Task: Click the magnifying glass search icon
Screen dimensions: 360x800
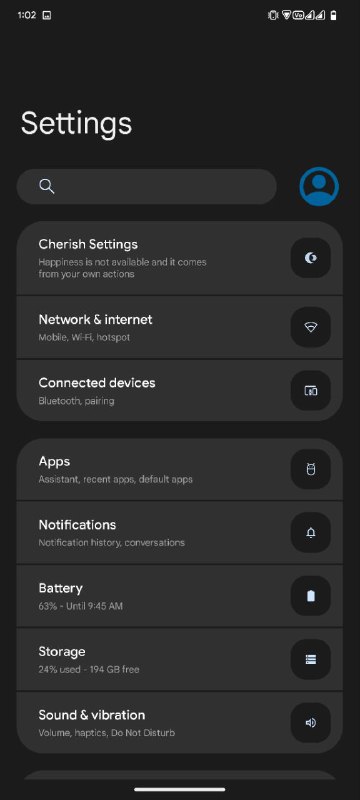Action: point(46,186)
